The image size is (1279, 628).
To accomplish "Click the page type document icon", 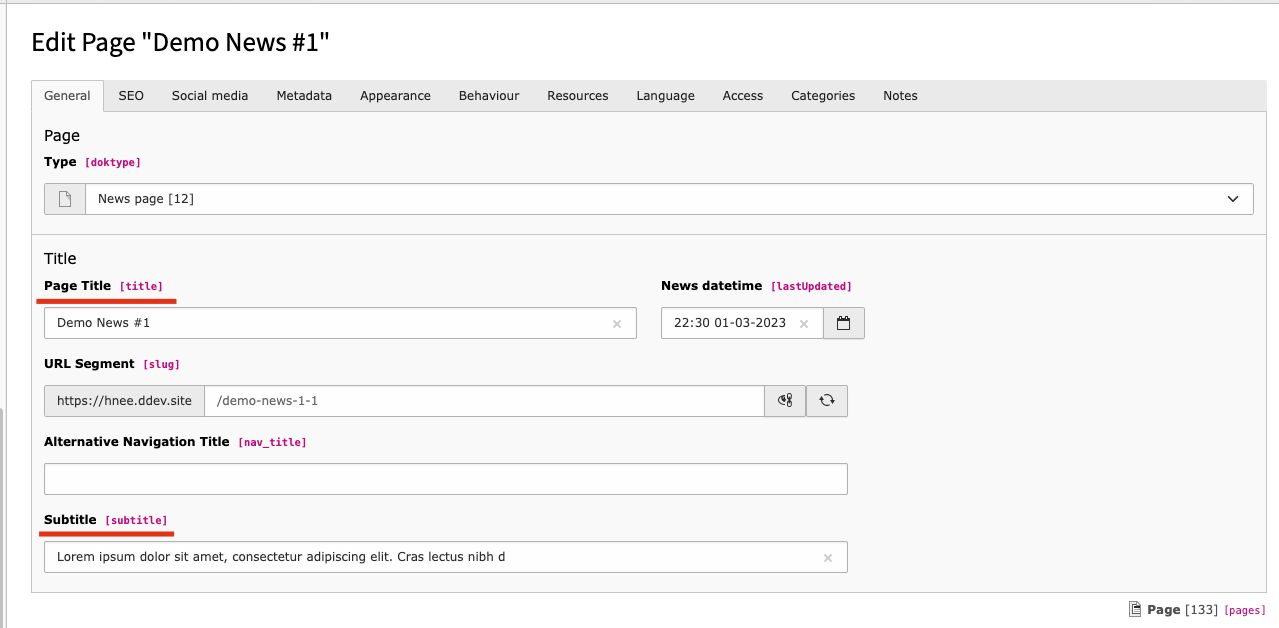I will [x=65, y=199].
